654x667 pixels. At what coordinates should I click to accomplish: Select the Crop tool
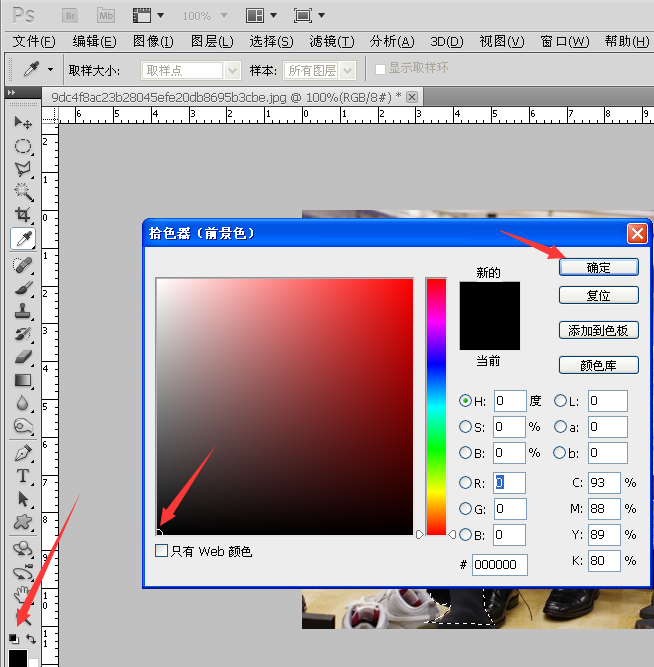(x=23, y=215)
